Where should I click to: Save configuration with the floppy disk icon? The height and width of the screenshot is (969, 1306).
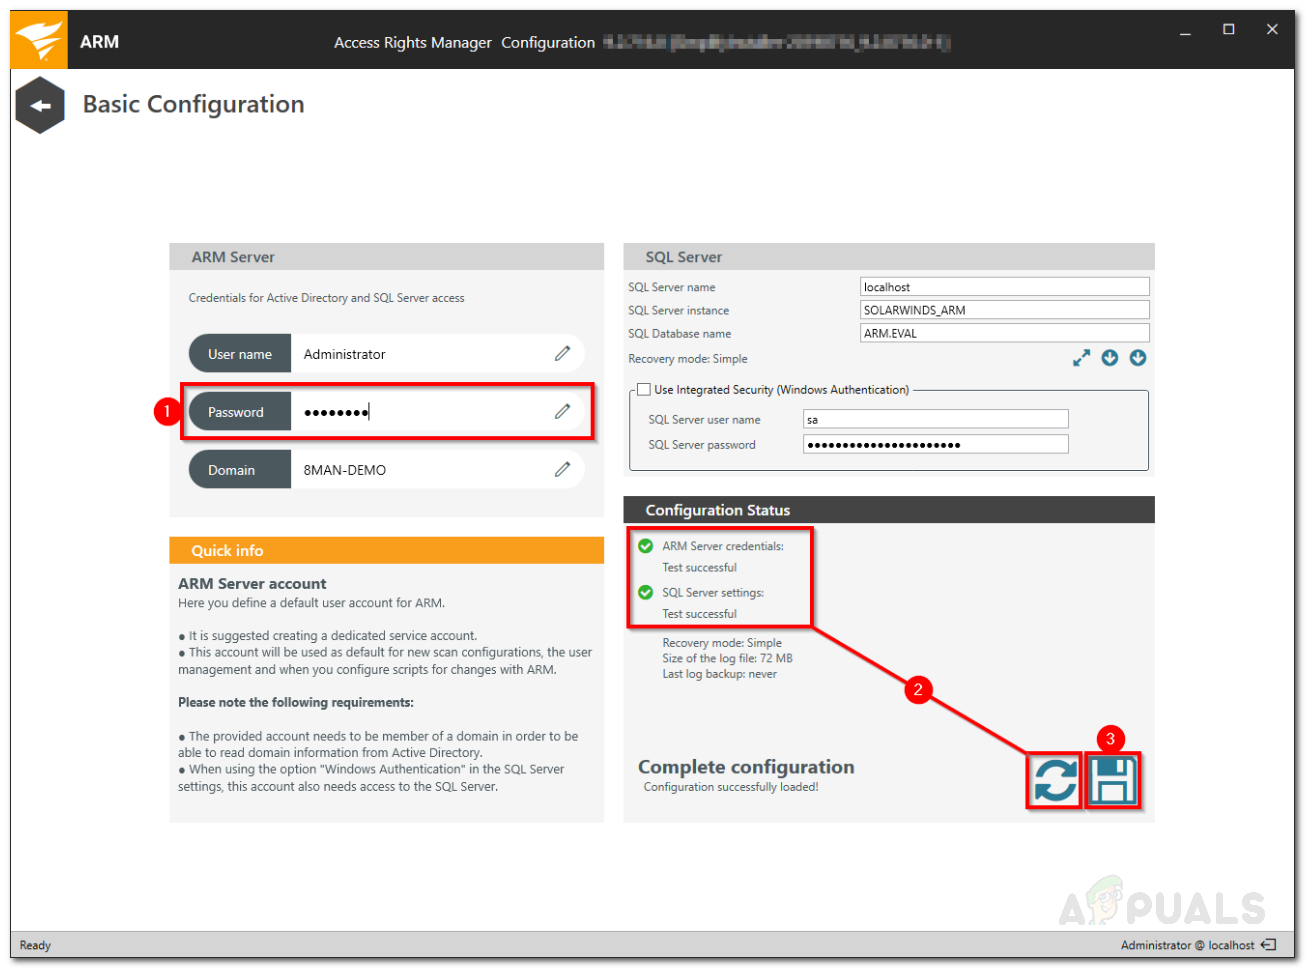tap(1113, 781)
